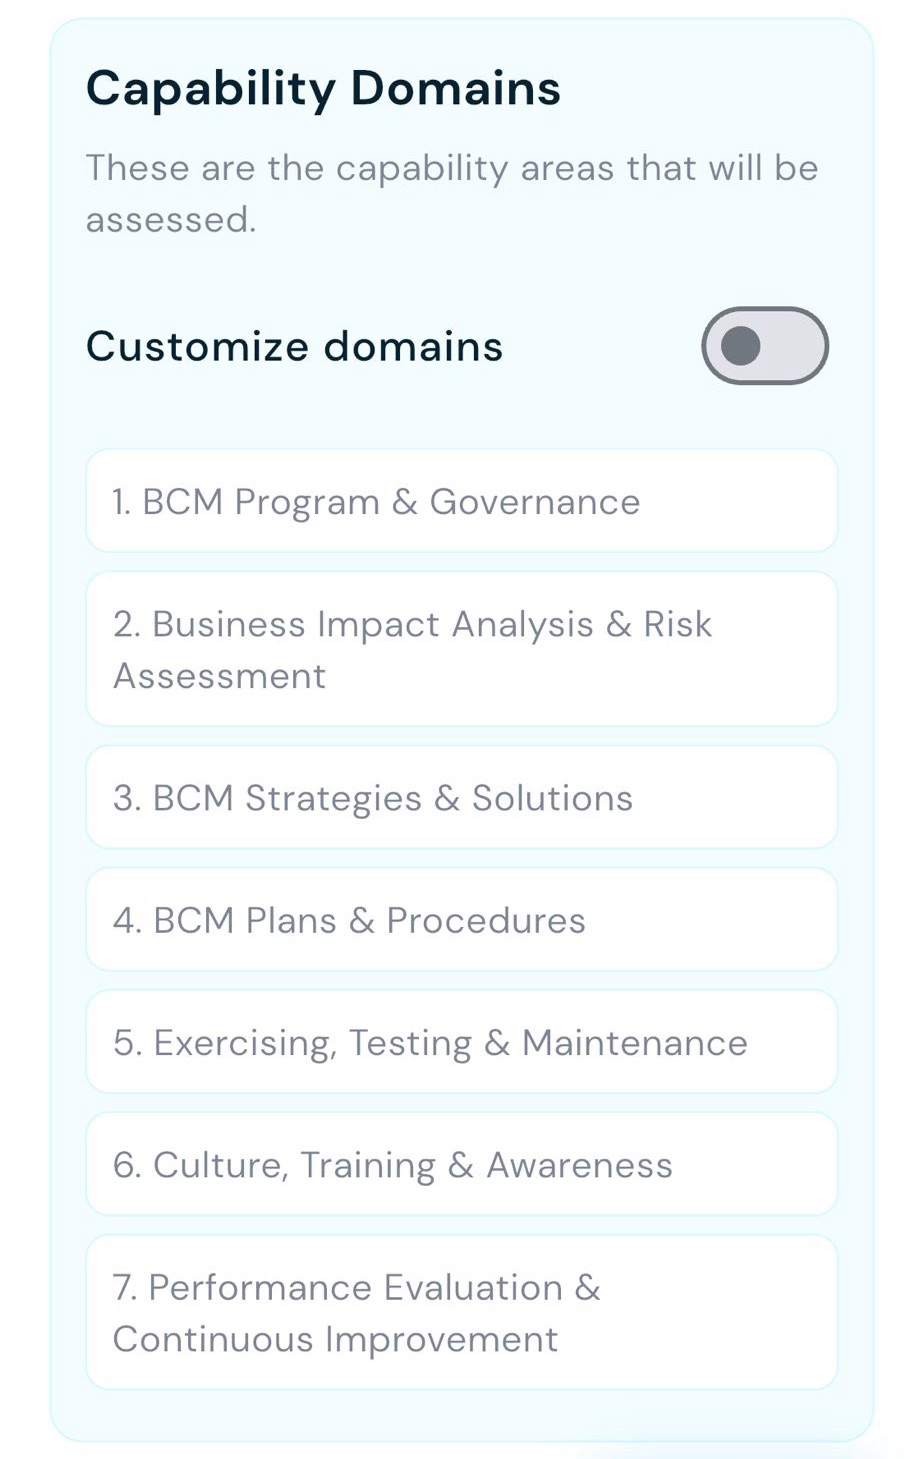Viewport: 911px width, 1459px height.
Task: Click the Capability Domains heading
Action: tap(323, 88)
